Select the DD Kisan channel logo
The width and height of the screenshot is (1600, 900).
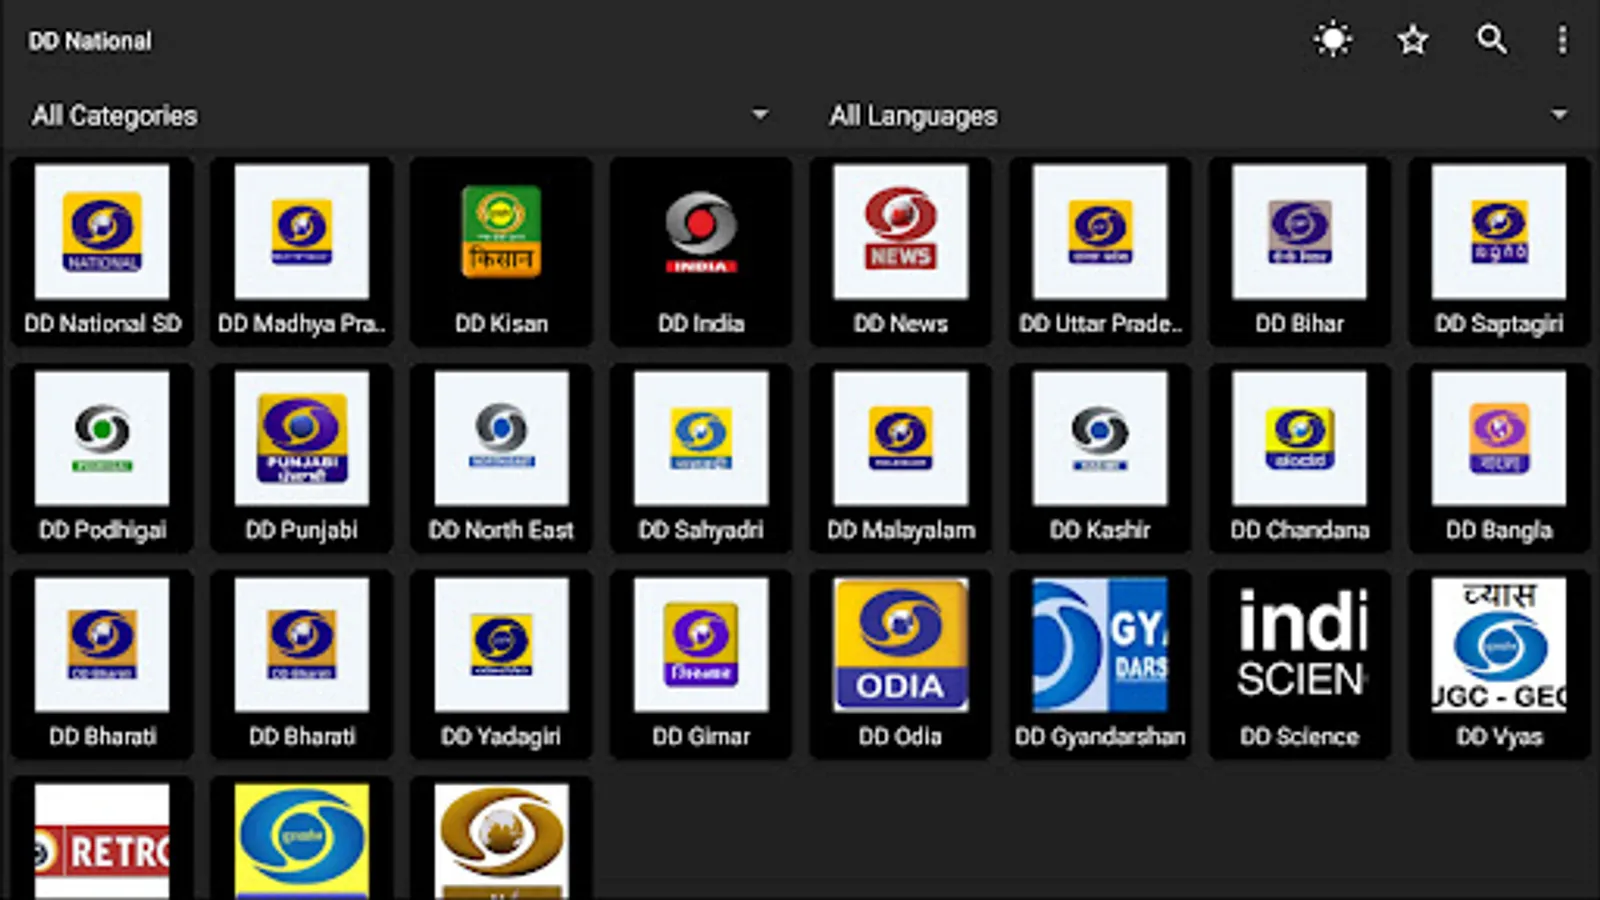coord(501,232)
